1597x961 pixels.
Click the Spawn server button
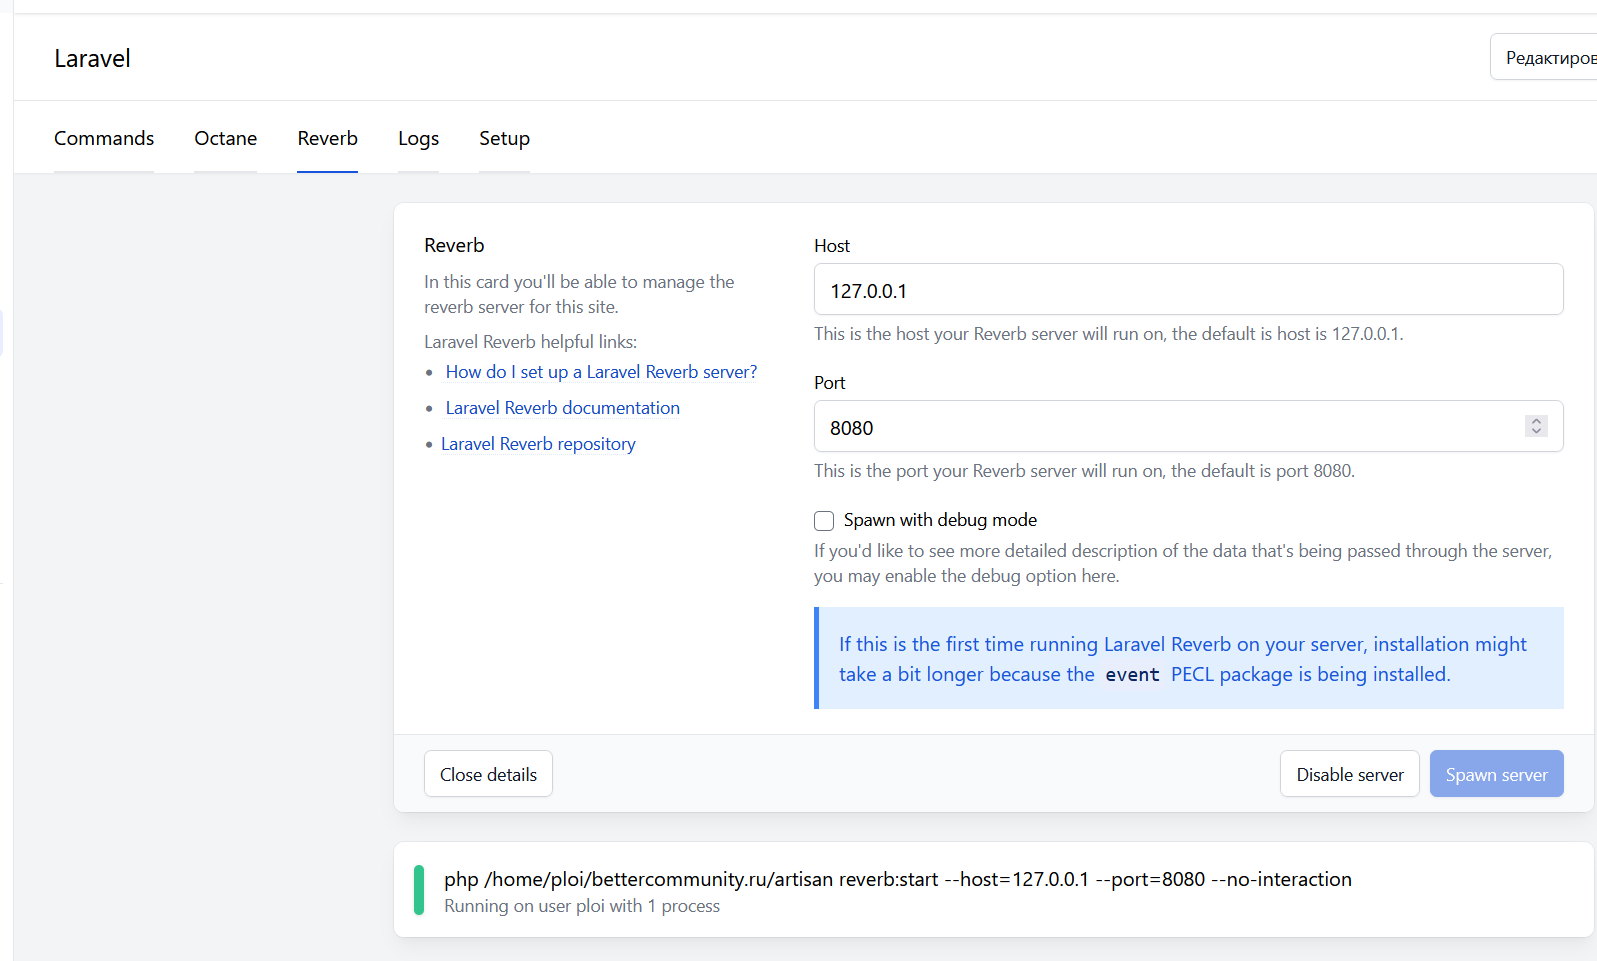click(1496, 774)
